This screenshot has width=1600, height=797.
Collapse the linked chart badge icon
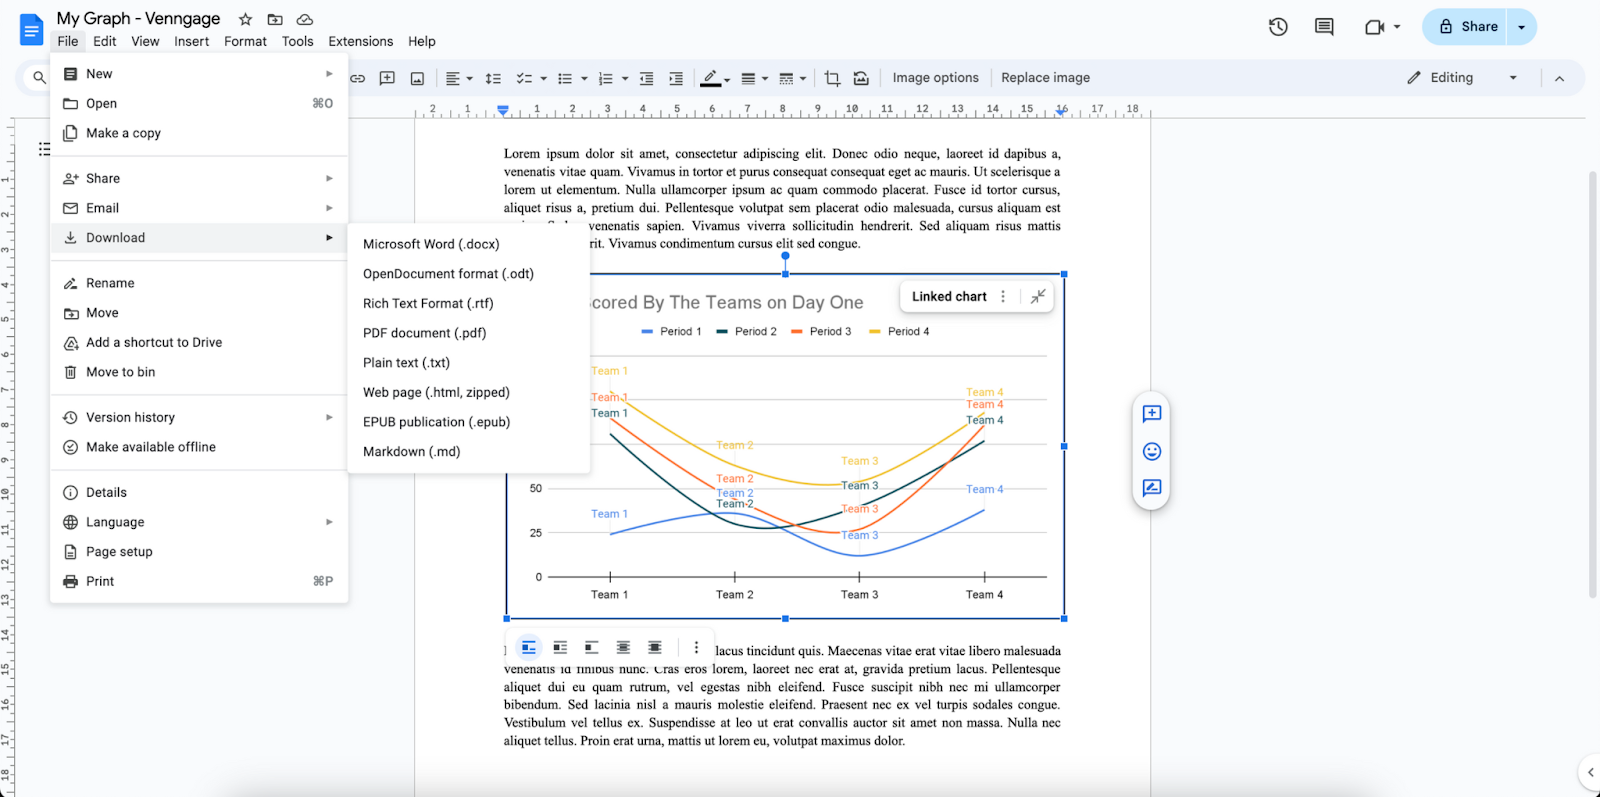(1038, 296)
